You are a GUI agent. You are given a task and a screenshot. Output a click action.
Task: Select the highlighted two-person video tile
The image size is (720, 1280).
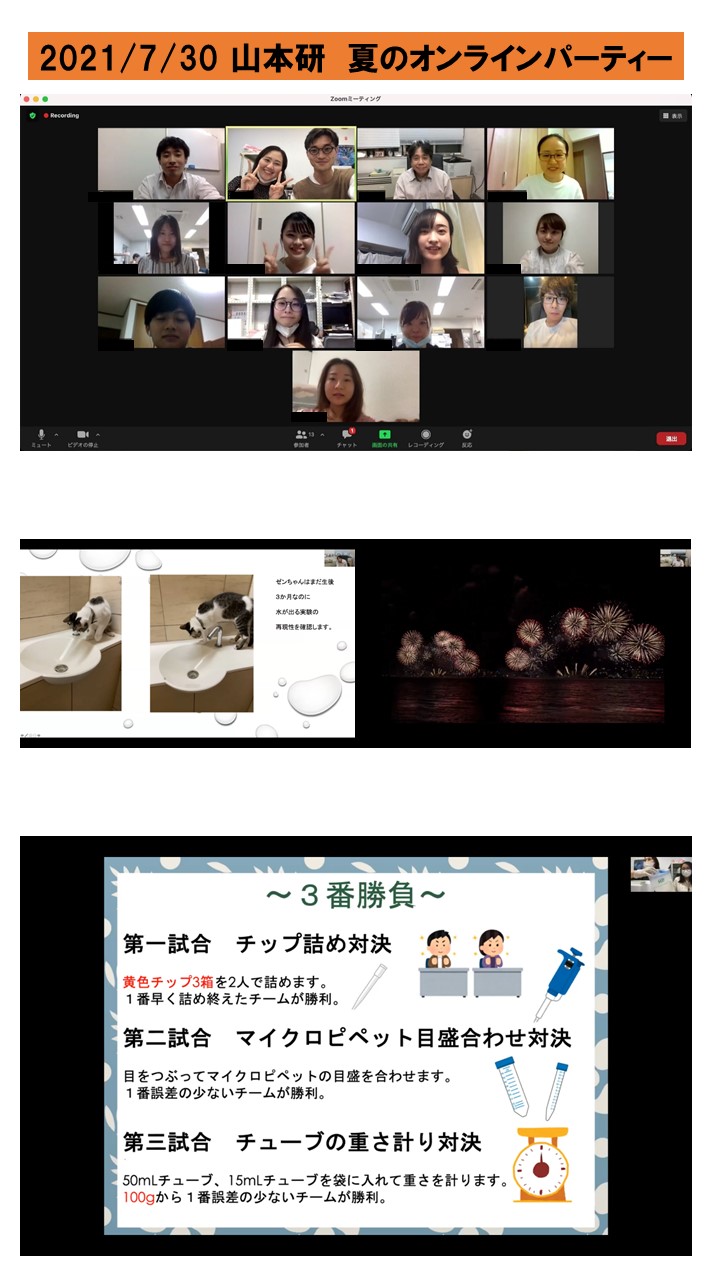[x=291, y=163]
